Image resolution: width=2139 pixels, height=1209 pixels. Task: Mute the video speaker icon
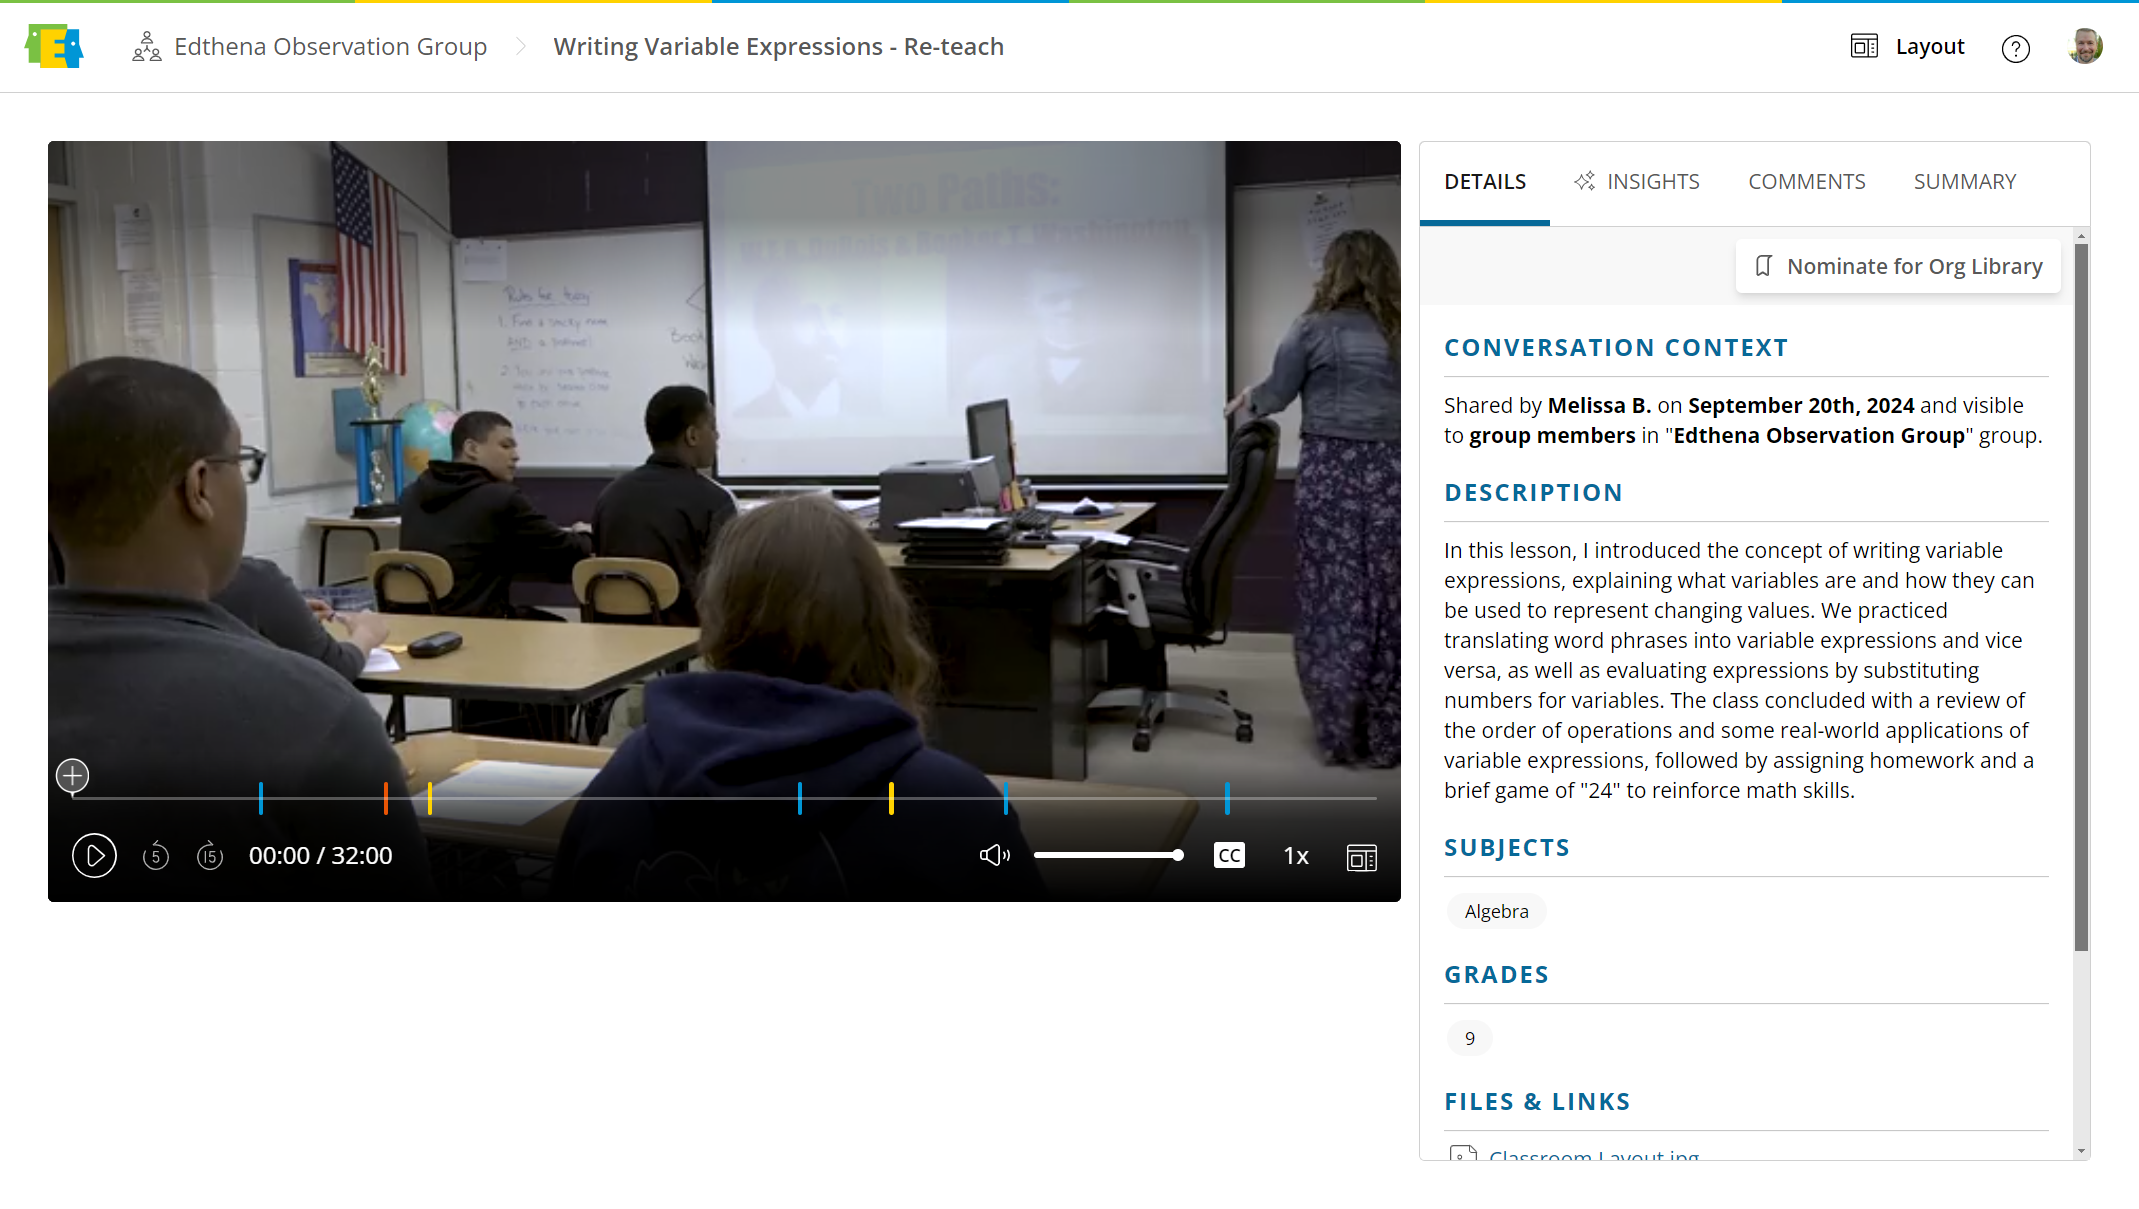pos(994,855)
